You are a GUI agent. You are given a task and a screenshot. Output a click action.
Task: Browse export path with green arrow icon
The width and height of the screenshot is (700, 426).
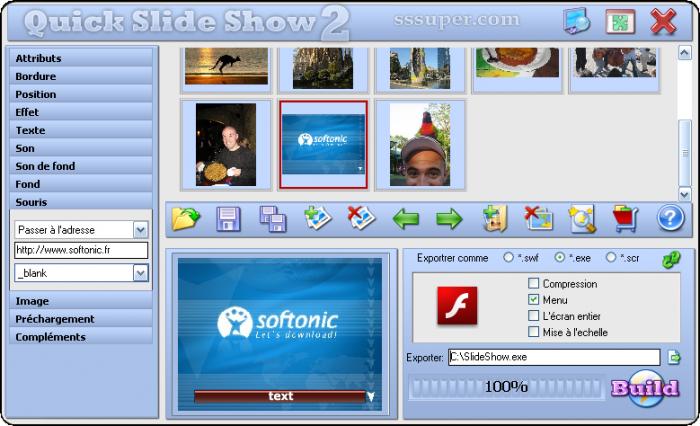click(x=674, y=357)
